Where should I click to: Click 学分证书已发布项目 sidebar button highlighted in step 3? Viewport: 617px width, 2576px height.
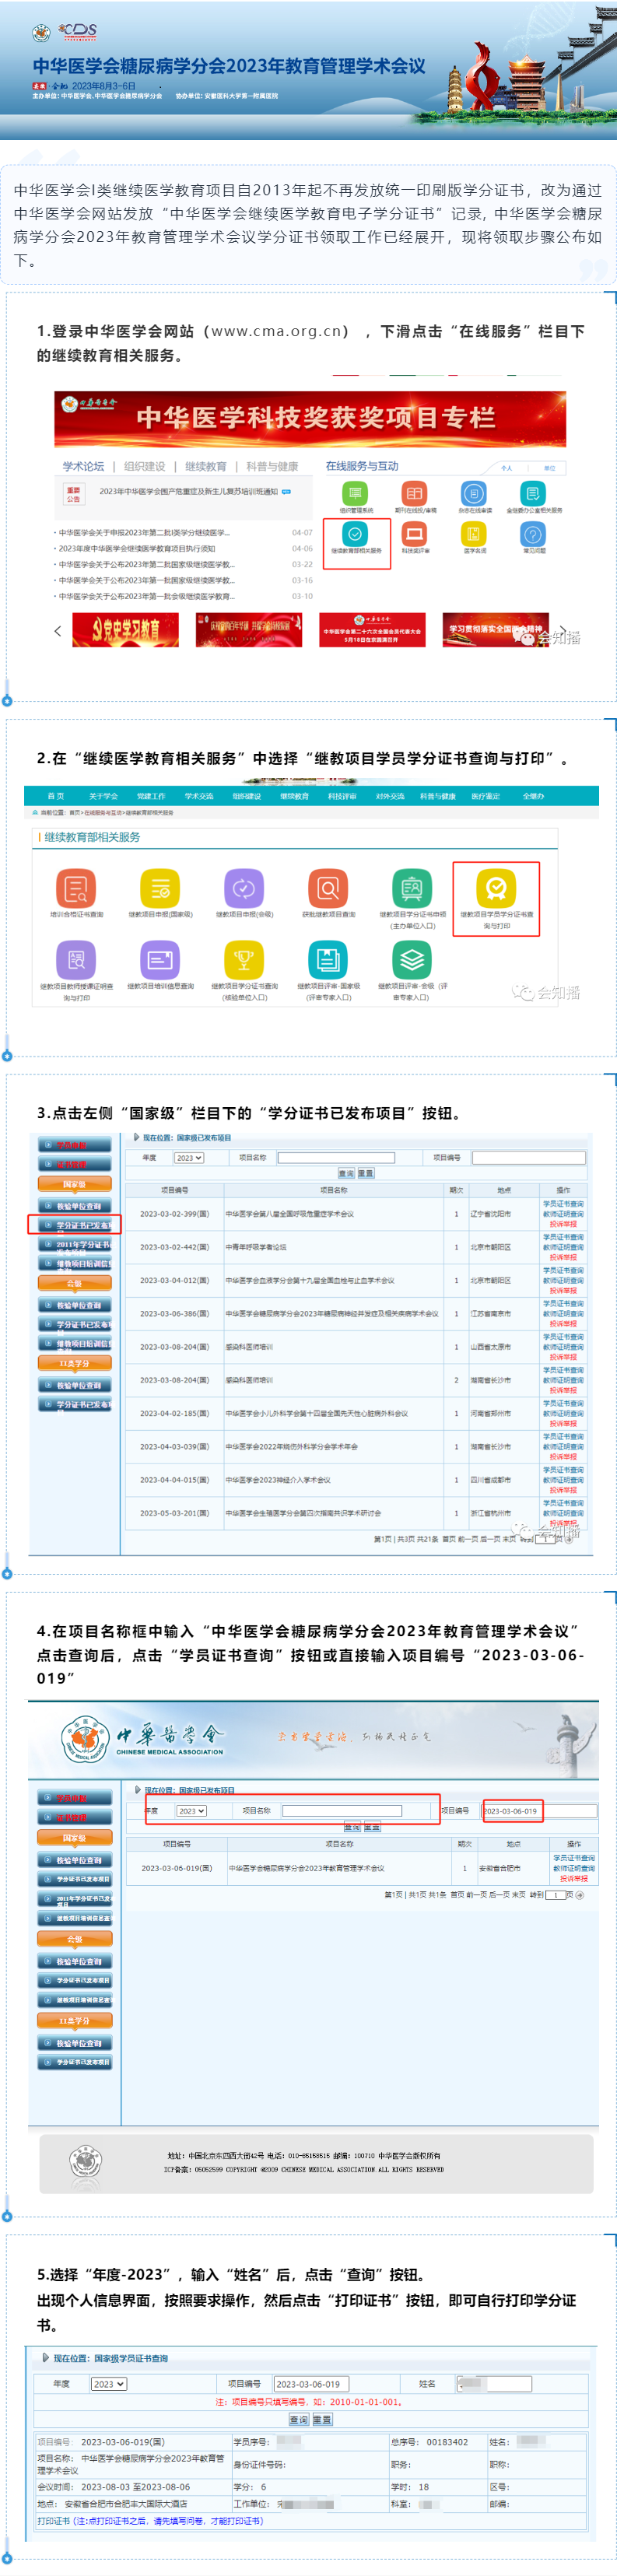click(76, 1225)
